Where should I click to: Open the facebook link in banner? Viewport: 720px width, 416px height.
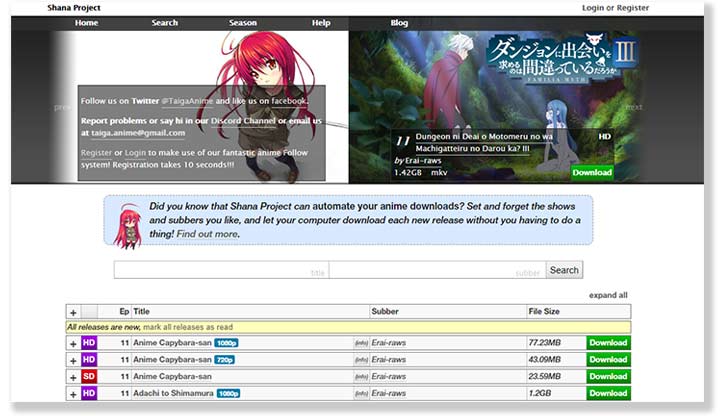[x=289, y=101]
